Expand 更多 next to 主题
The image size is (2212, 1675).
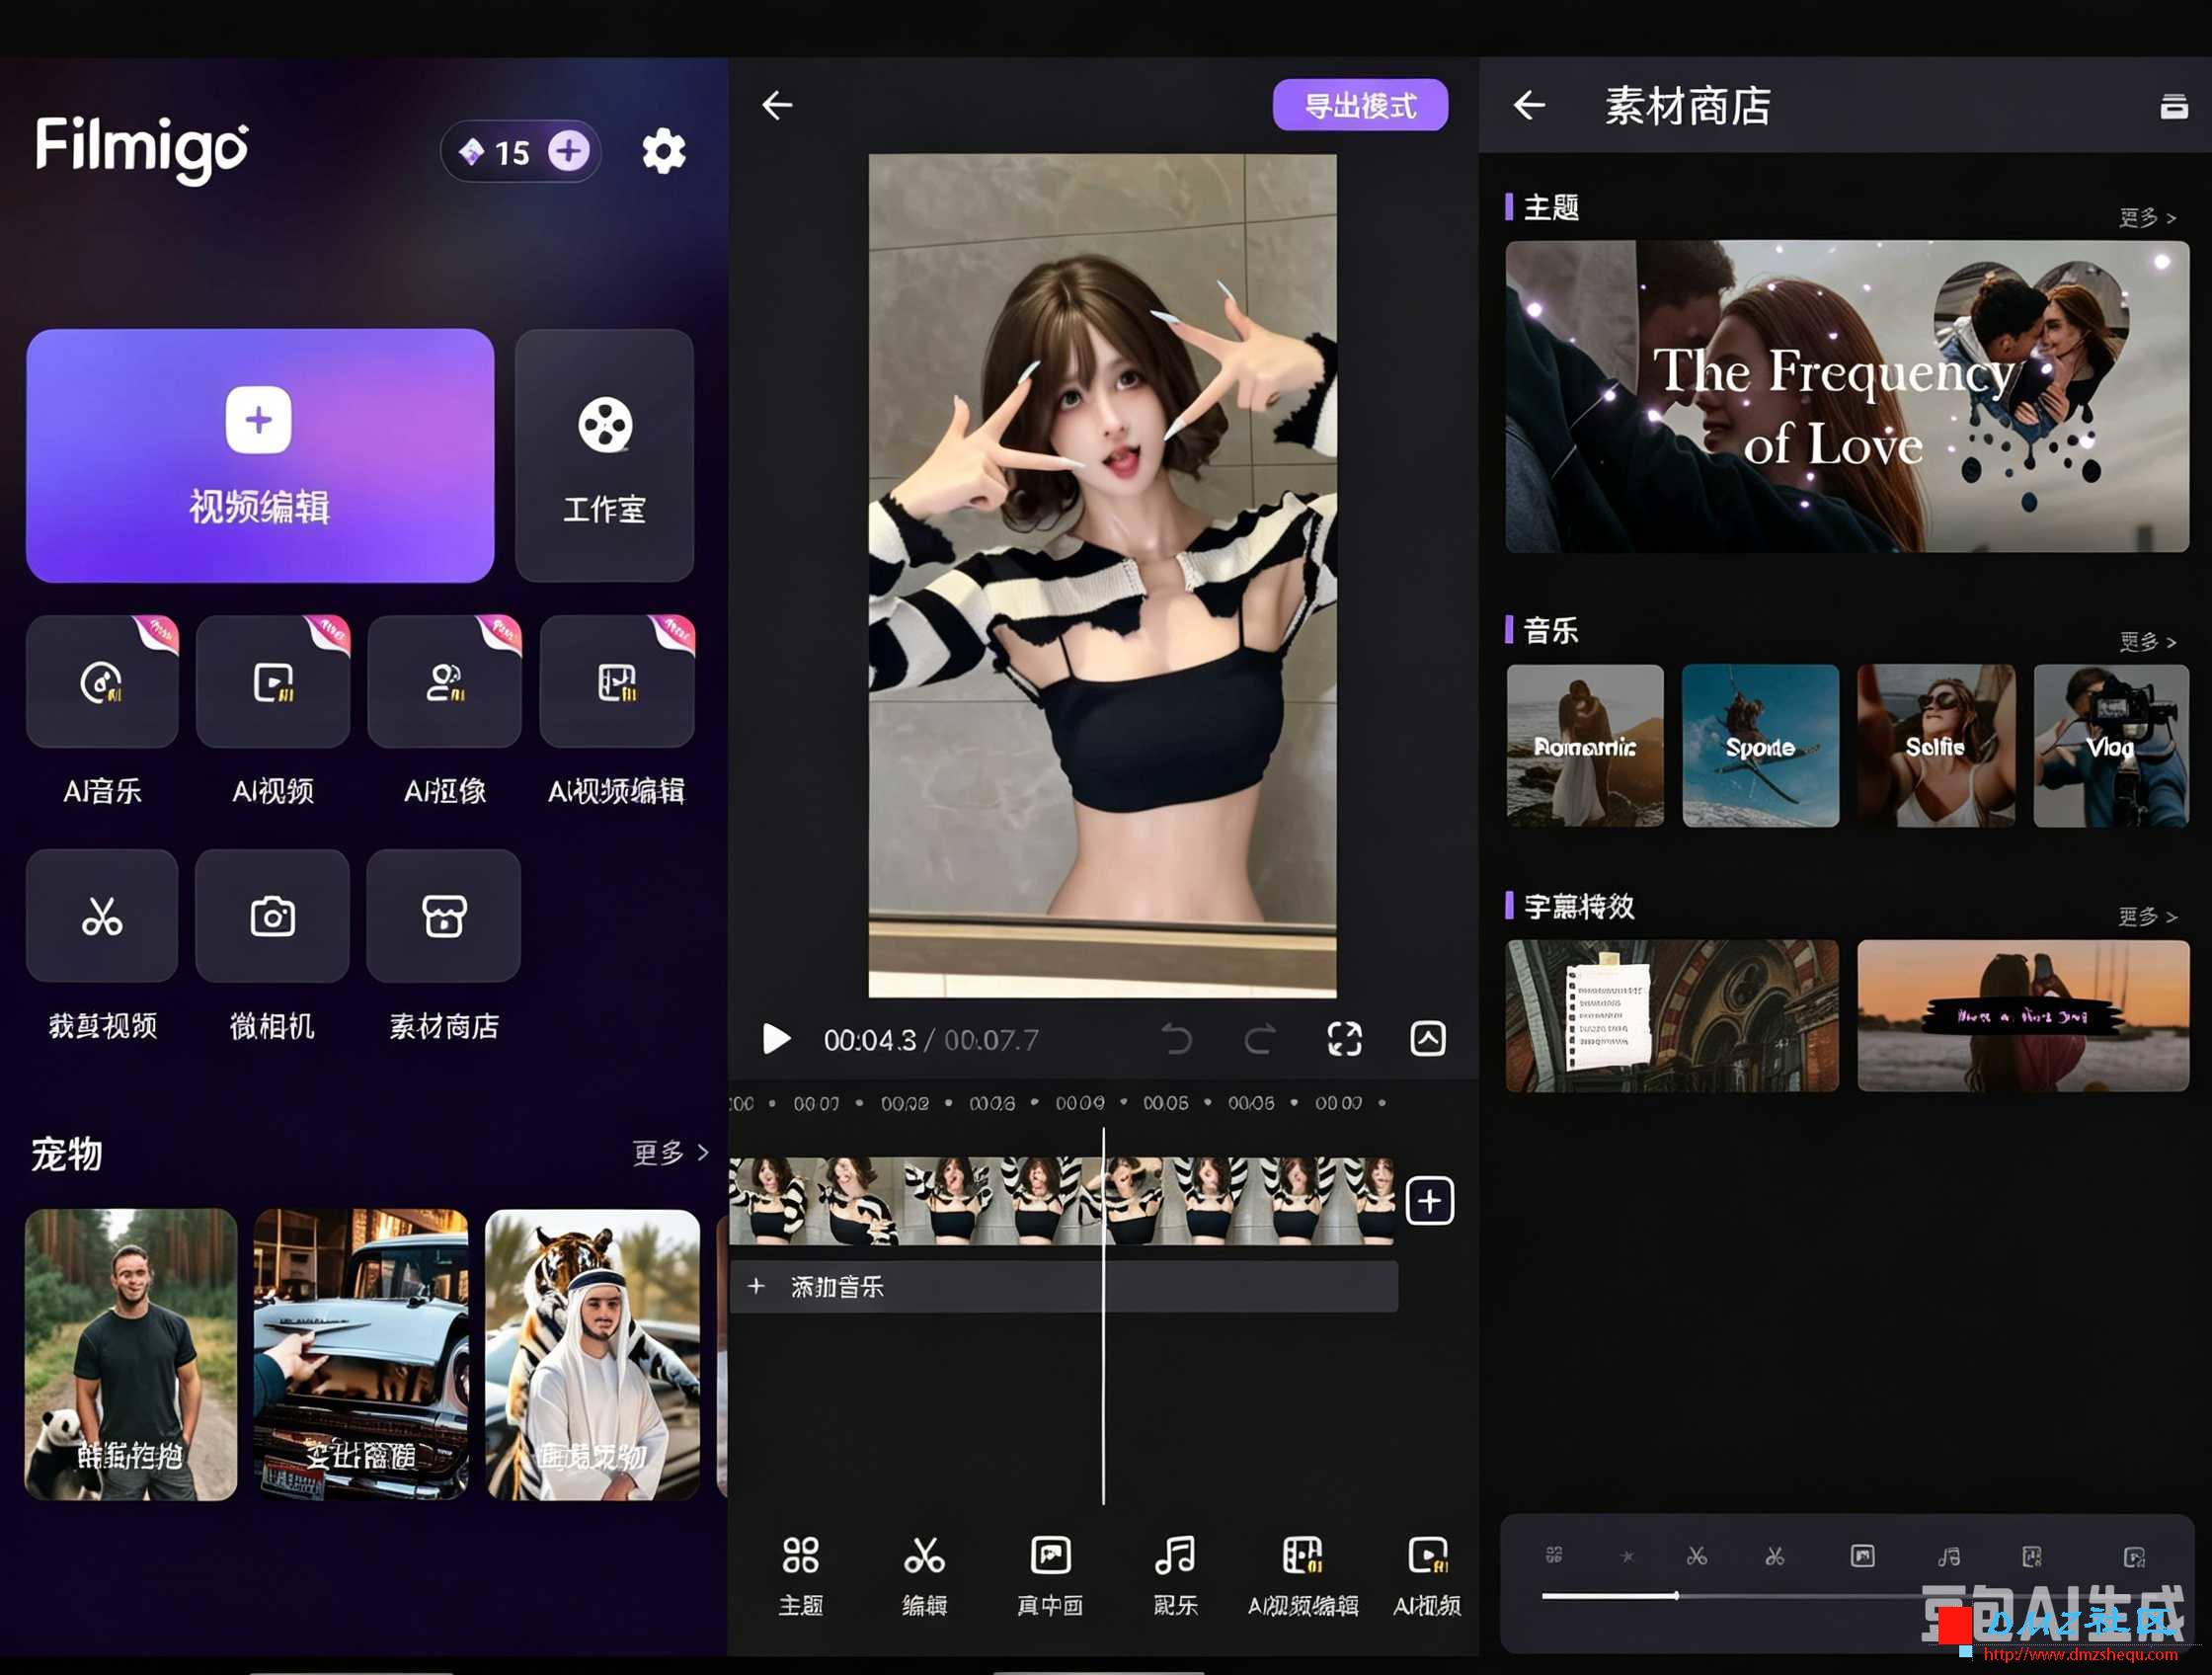click(x=2147, y=217)
